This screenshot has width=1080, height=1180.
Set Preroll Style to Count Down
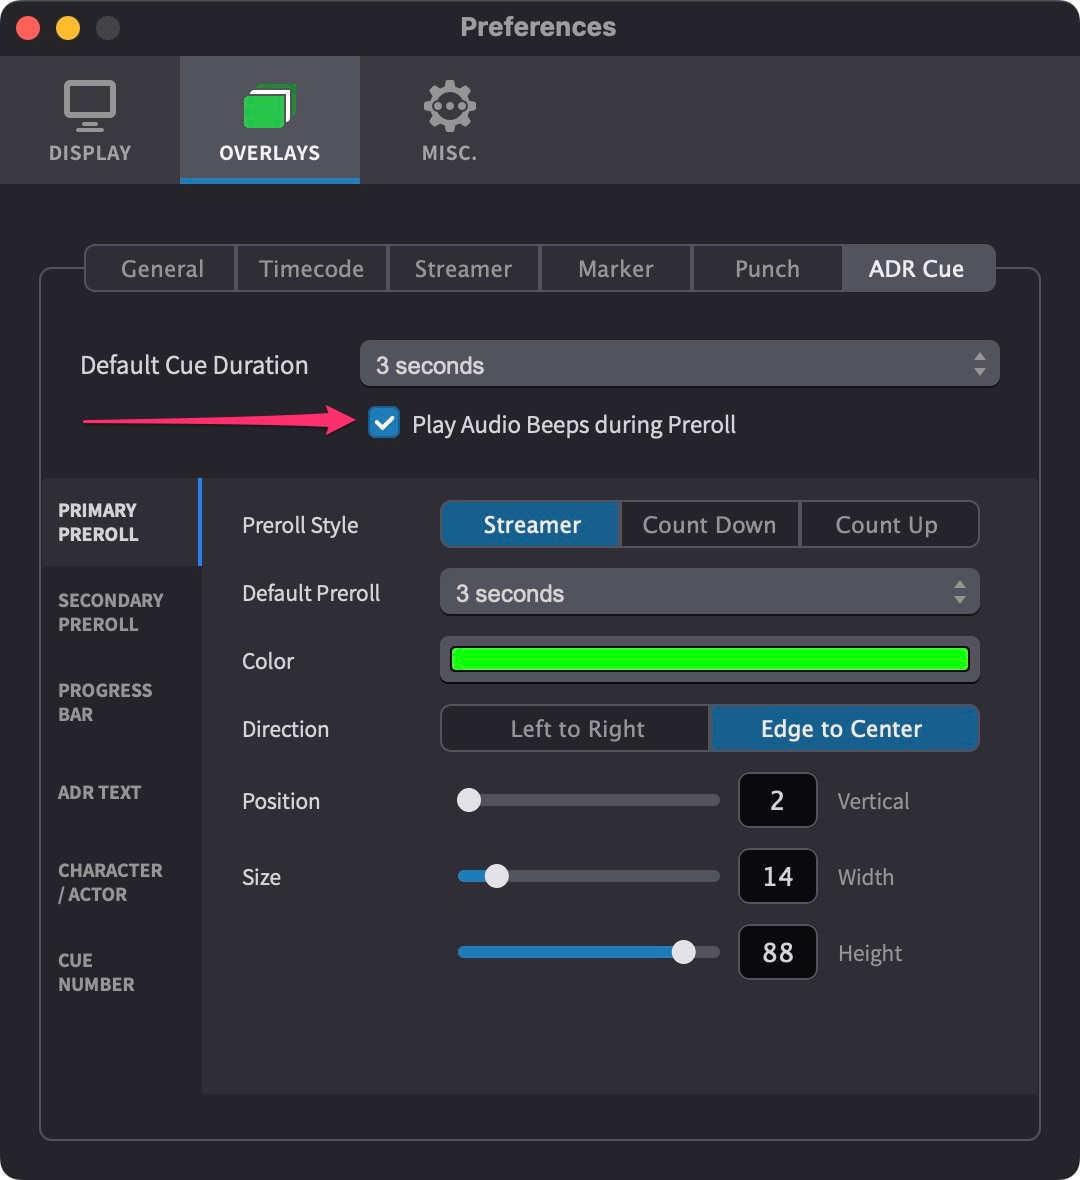coord(710,524)
